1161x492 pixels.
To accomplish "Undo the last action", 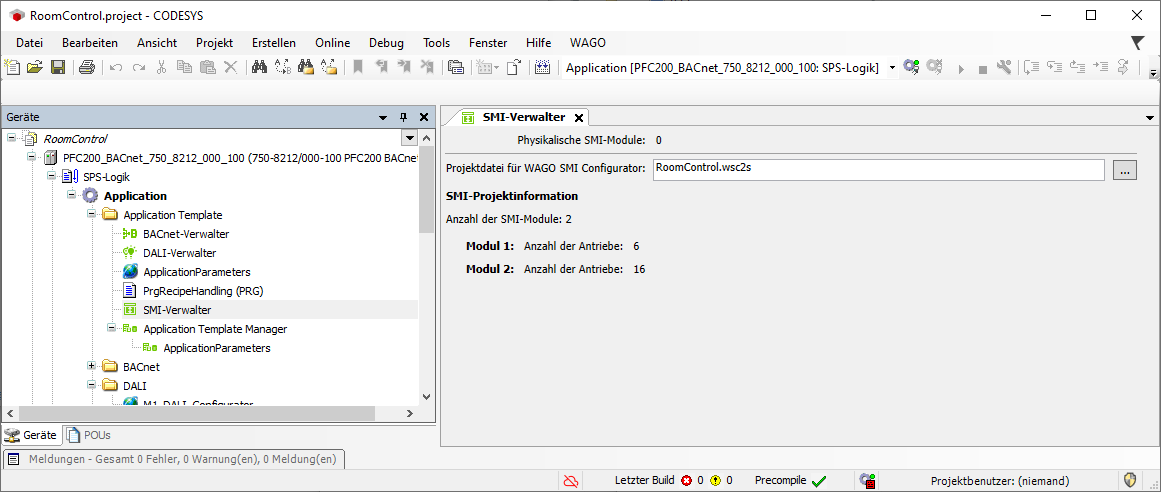I will 116,67.
